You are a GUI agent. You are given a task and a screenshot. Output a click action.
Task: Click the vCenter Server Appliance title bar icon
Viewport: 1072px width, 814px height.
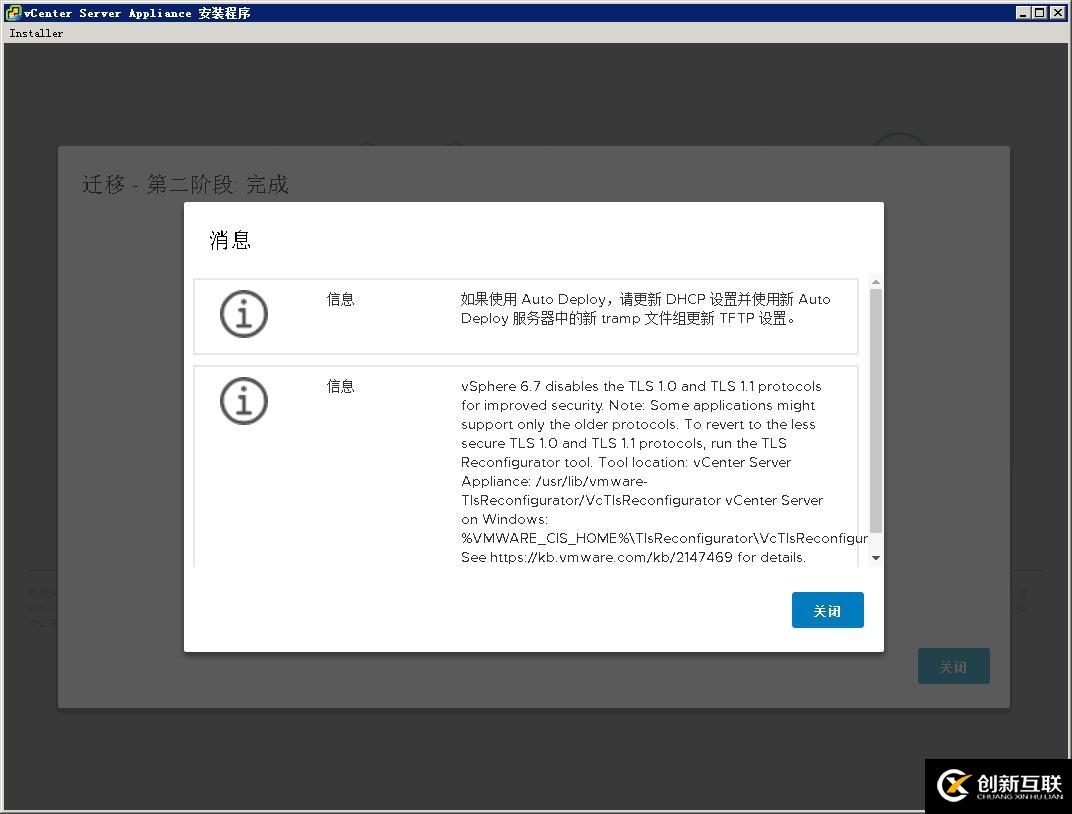(12, 12)
